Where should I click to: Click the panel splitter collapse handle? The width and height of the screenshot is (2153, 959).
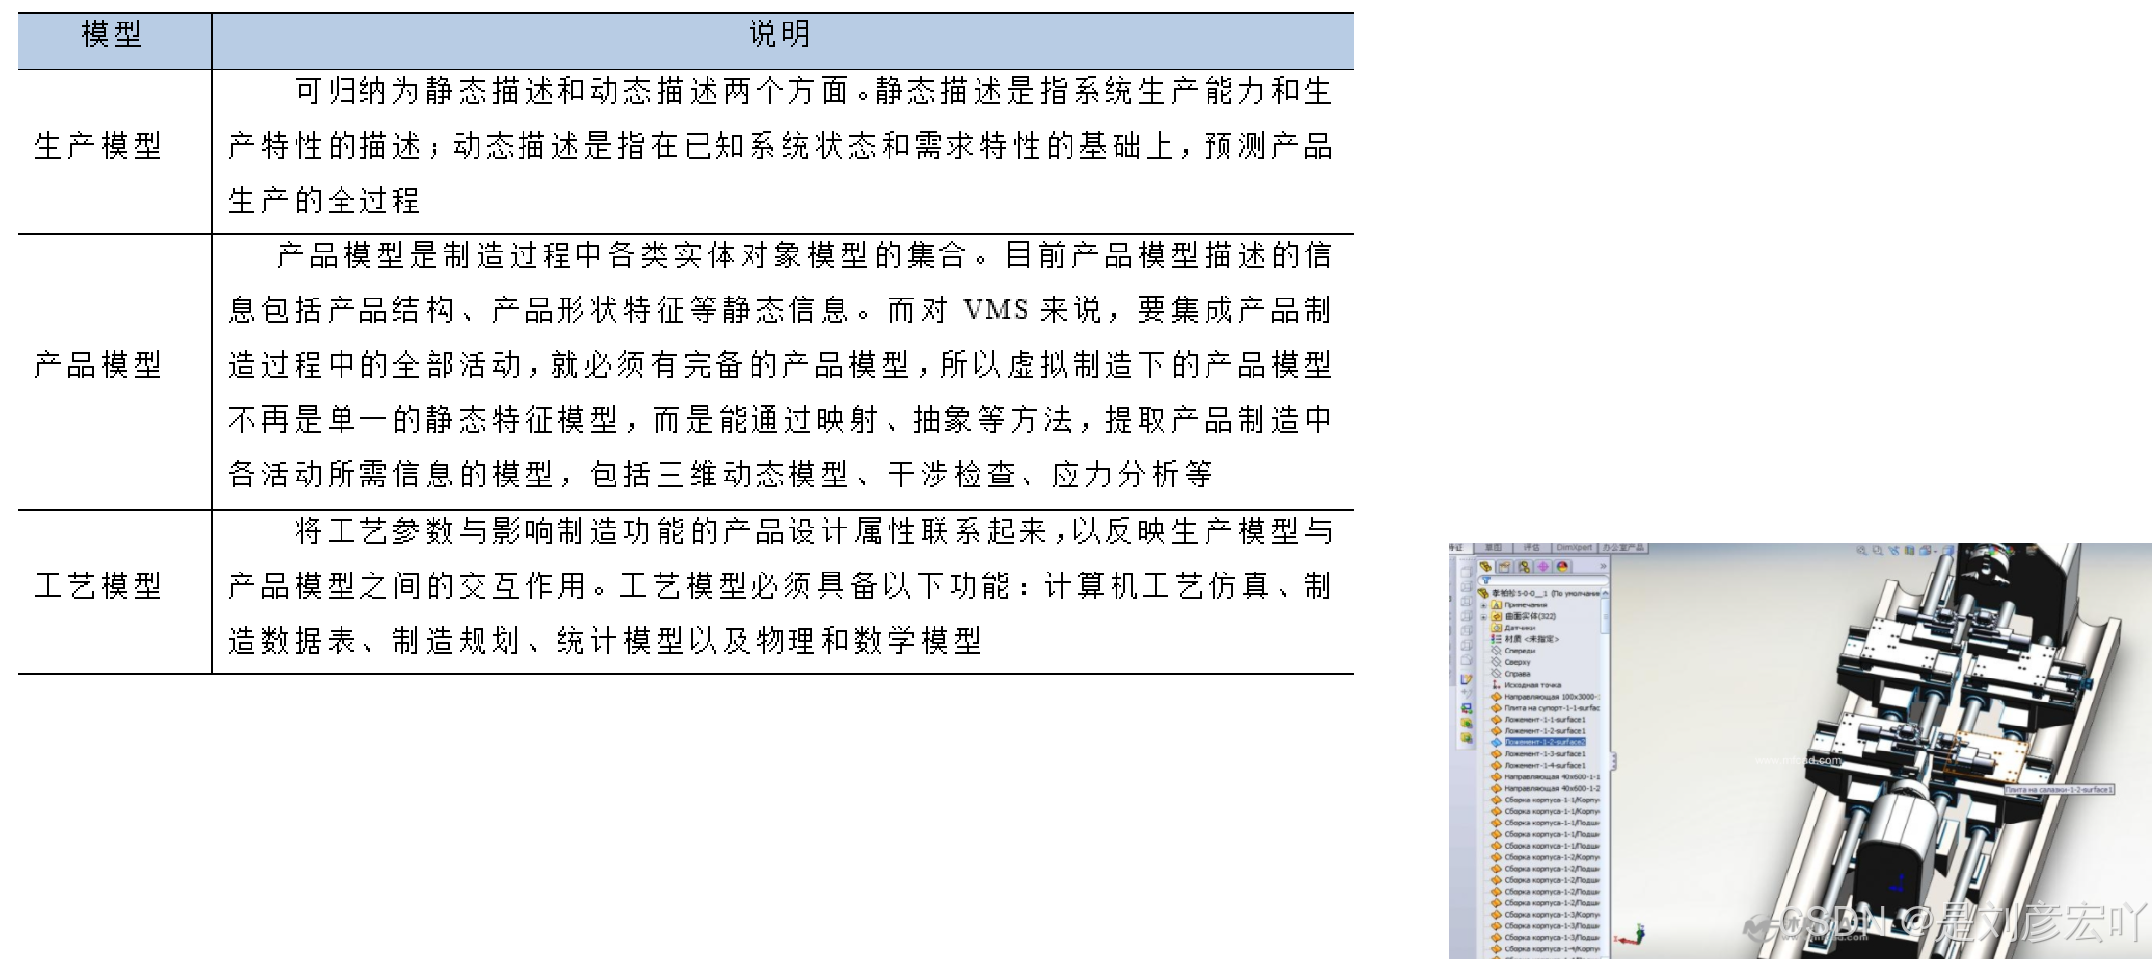point(1612,762)
